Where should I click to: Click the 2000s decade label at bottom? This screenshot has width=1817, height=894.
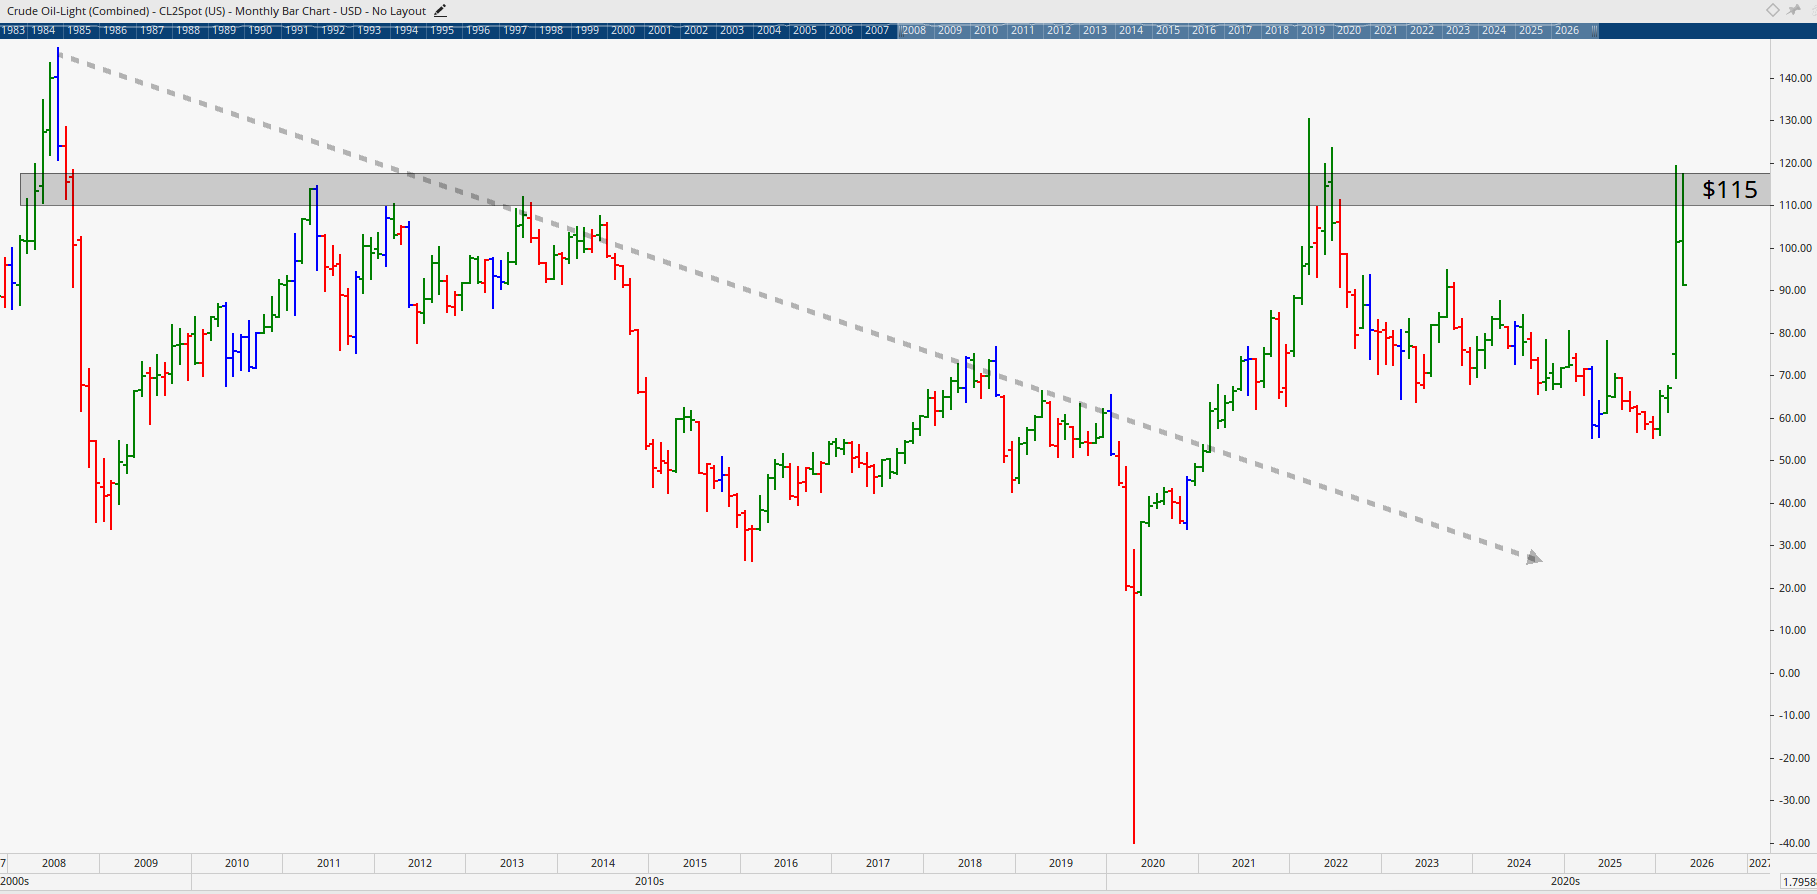click(x=15, y=881)
